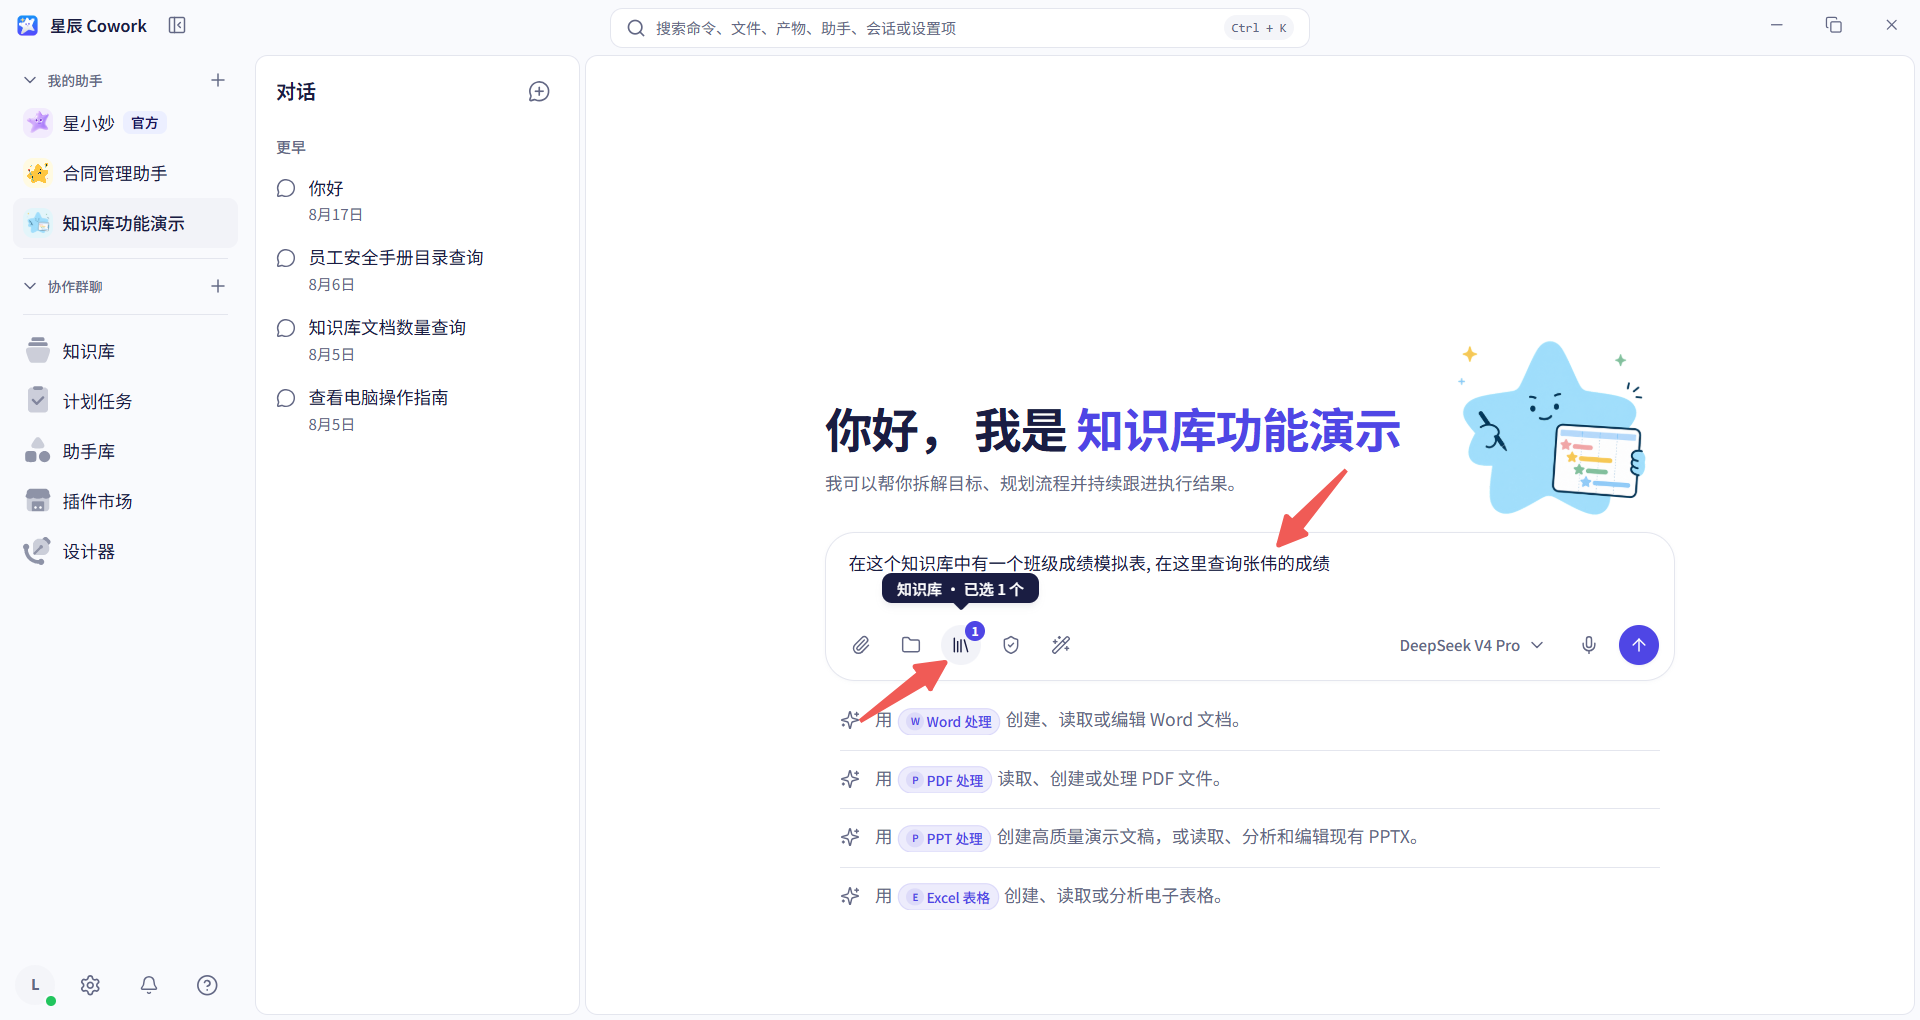This screenshot has height=1020, width=1920.
Task: Activate the microphone voice input
Action: 1589,645
